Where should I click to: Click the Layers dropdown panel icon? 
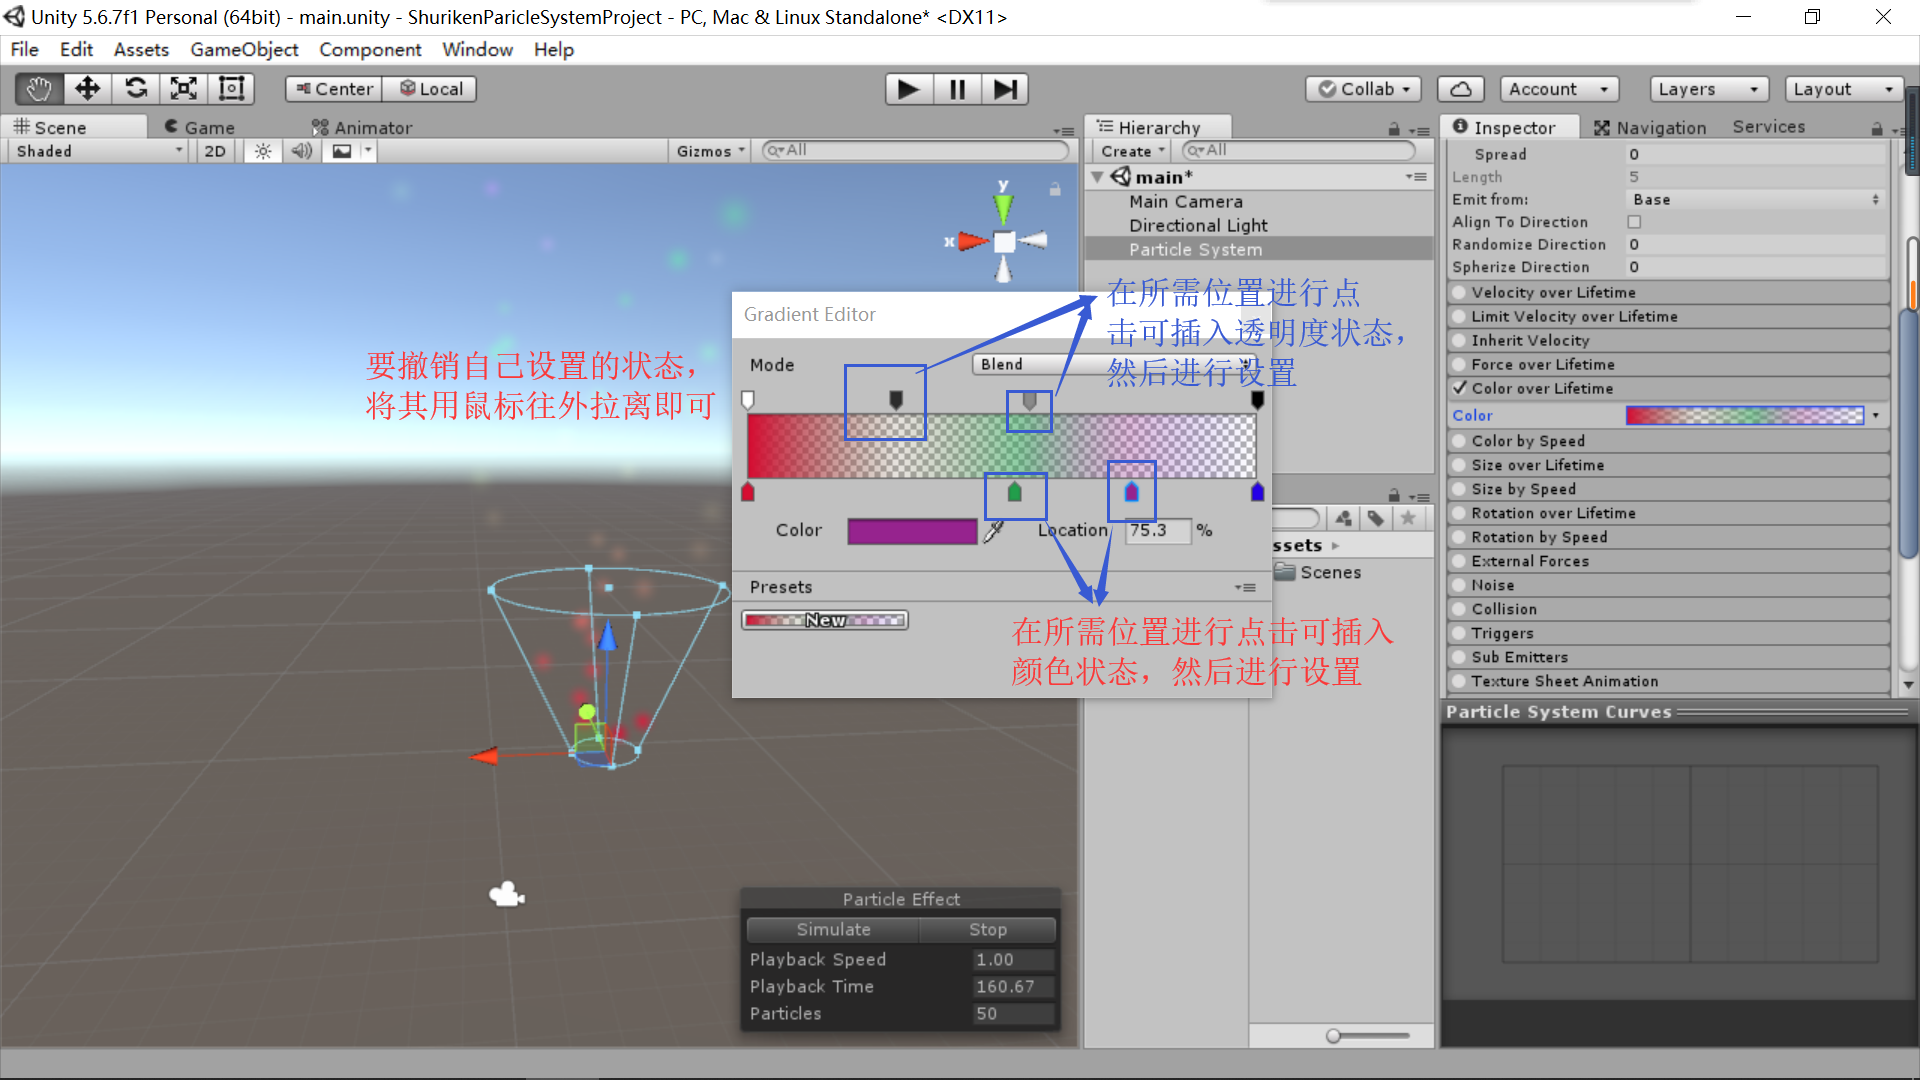pyautogui.click(x=1706, y=87)
